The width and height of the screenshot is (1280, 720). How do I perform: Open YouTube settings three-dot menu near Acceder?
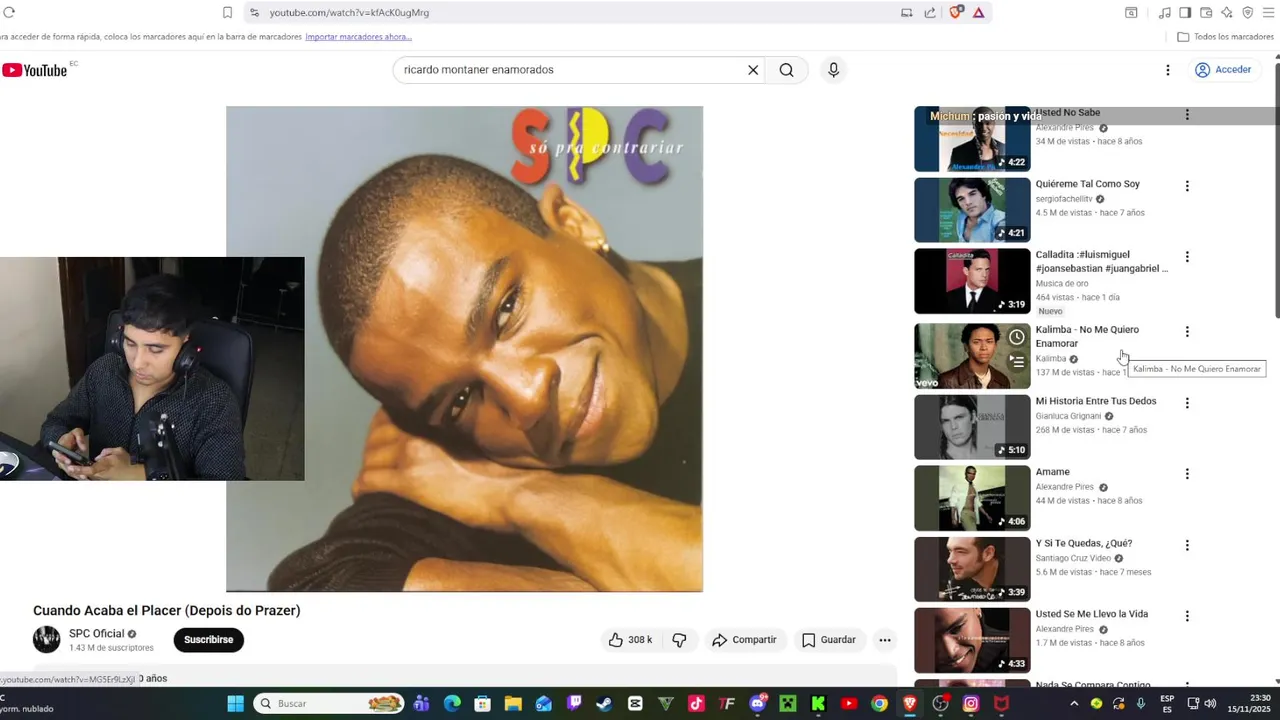pyautogui.click(x=1167, y=70)
